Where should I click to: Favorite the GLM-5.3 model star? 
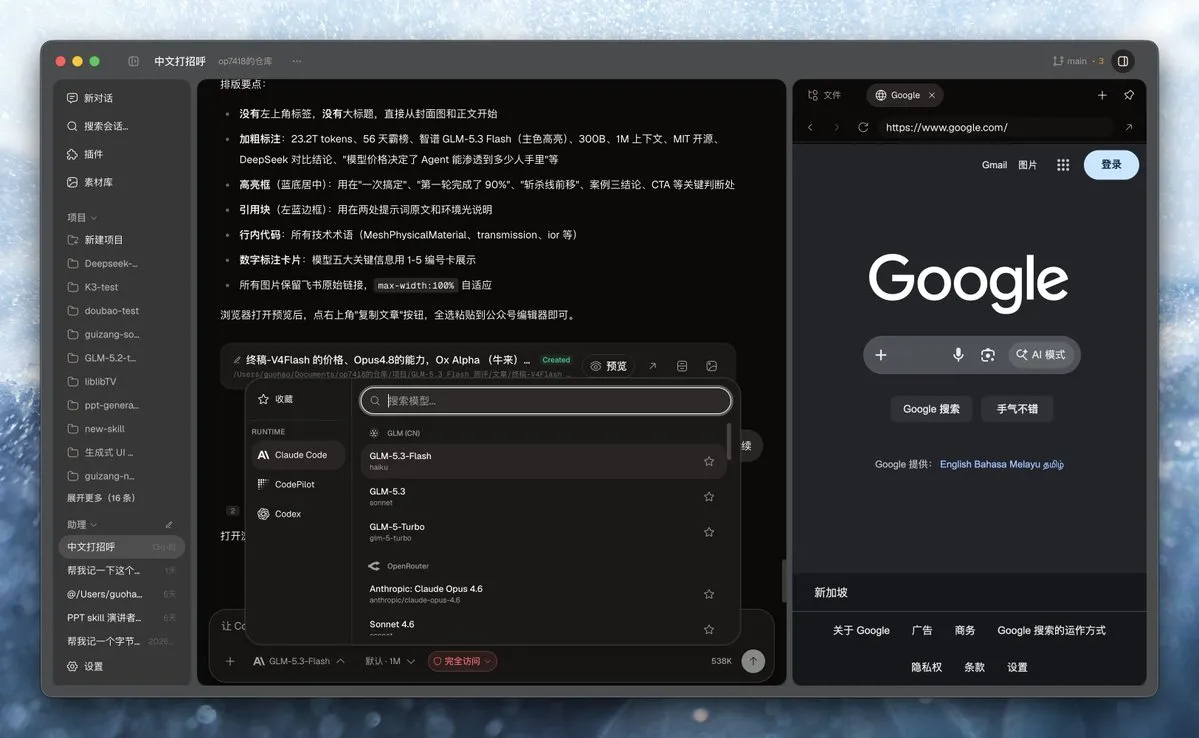coord(709,496)
